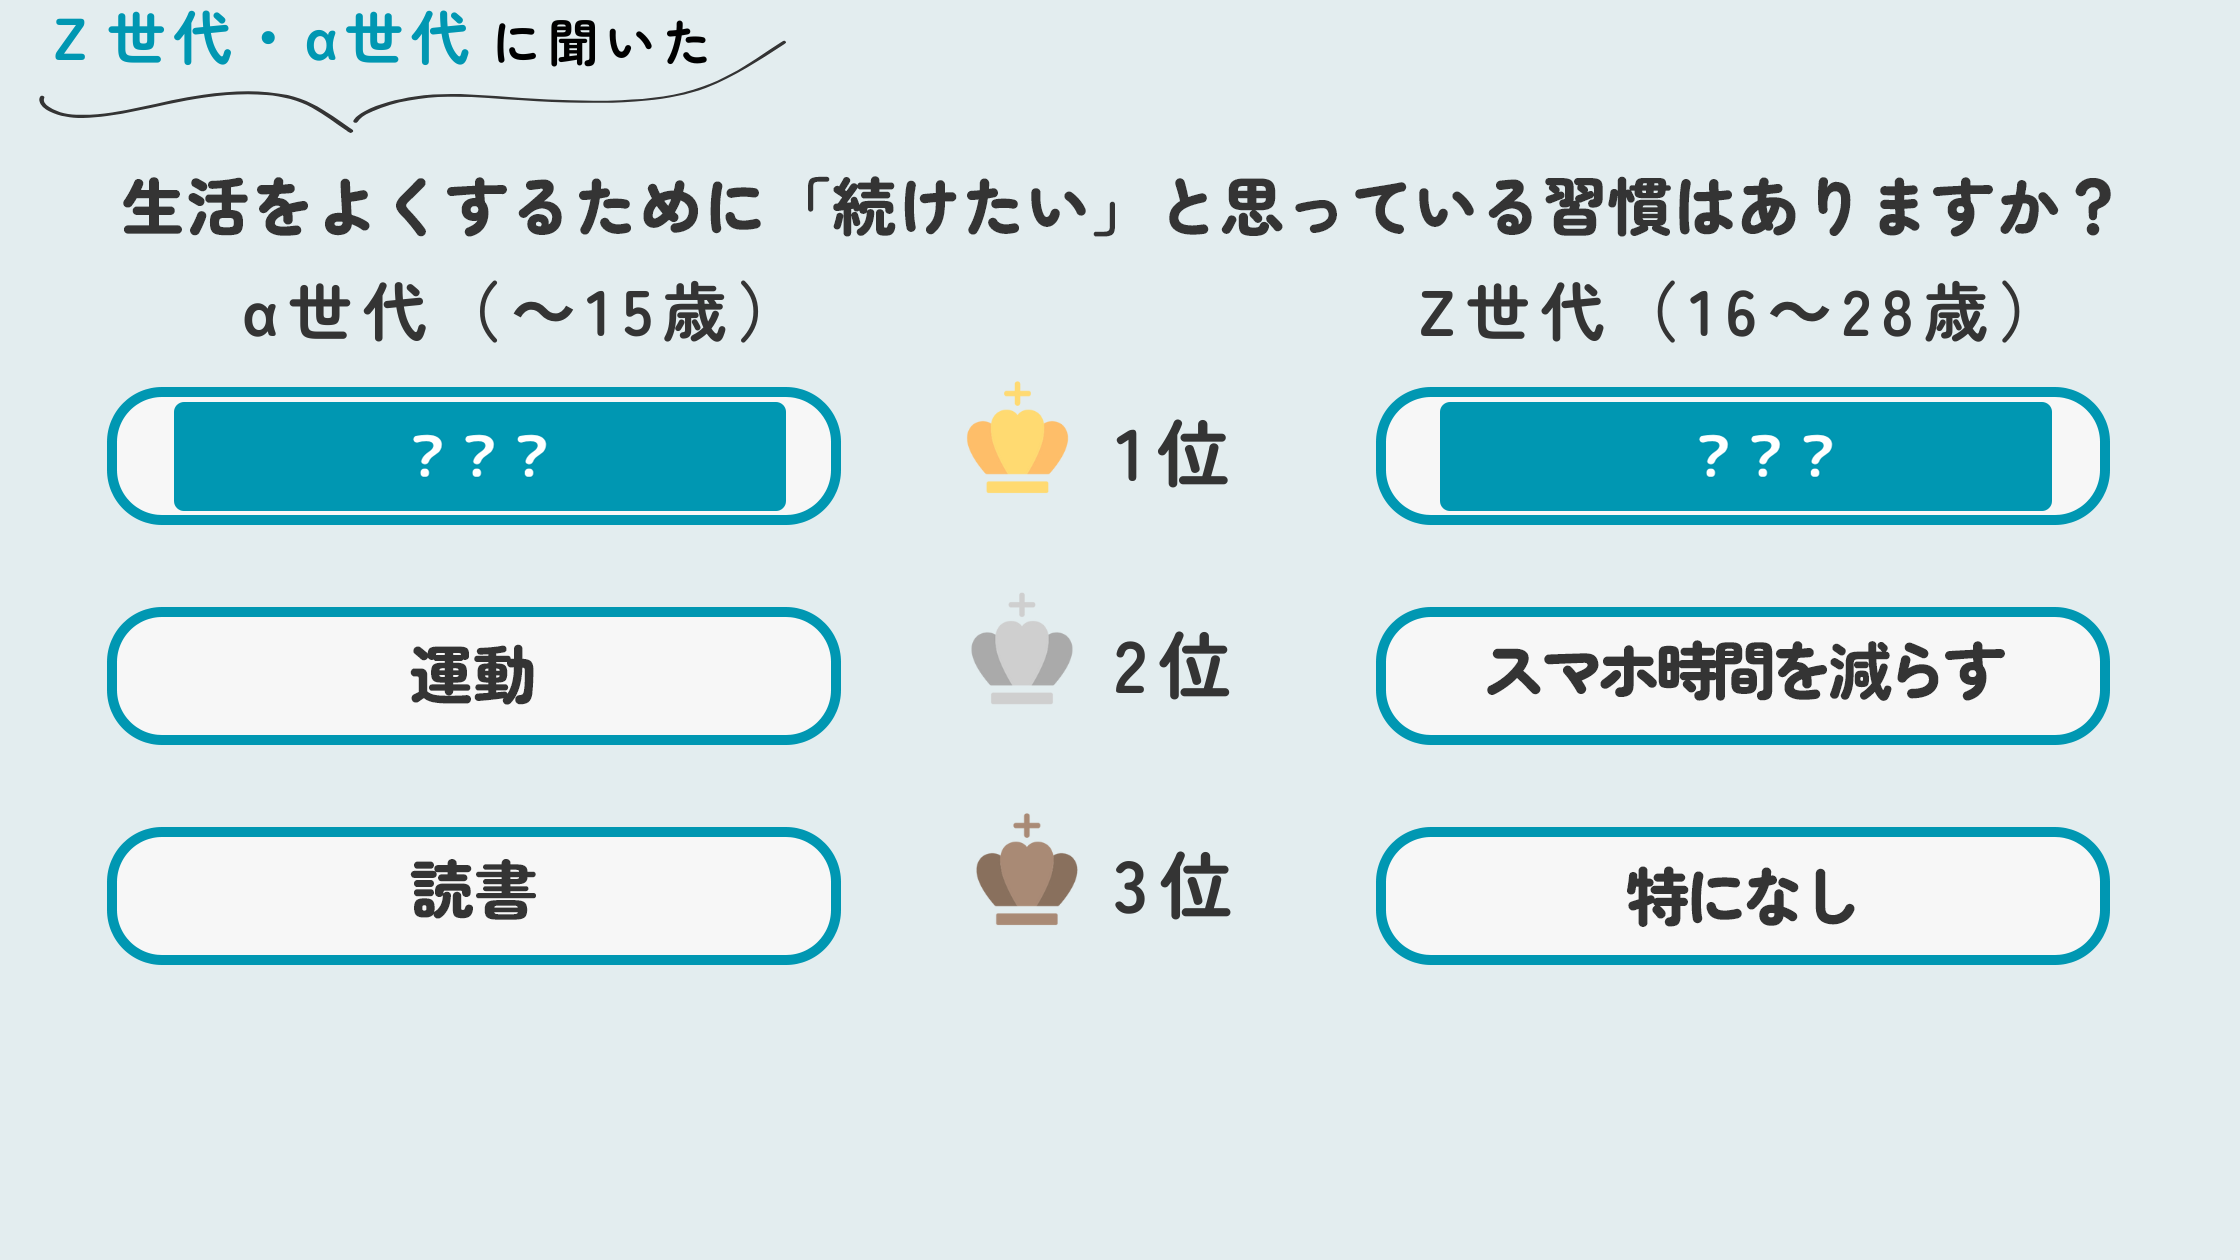Reveal the hidden ??? answer for Z世代
This screenshot has height=1260, width=2240.
1745,456
